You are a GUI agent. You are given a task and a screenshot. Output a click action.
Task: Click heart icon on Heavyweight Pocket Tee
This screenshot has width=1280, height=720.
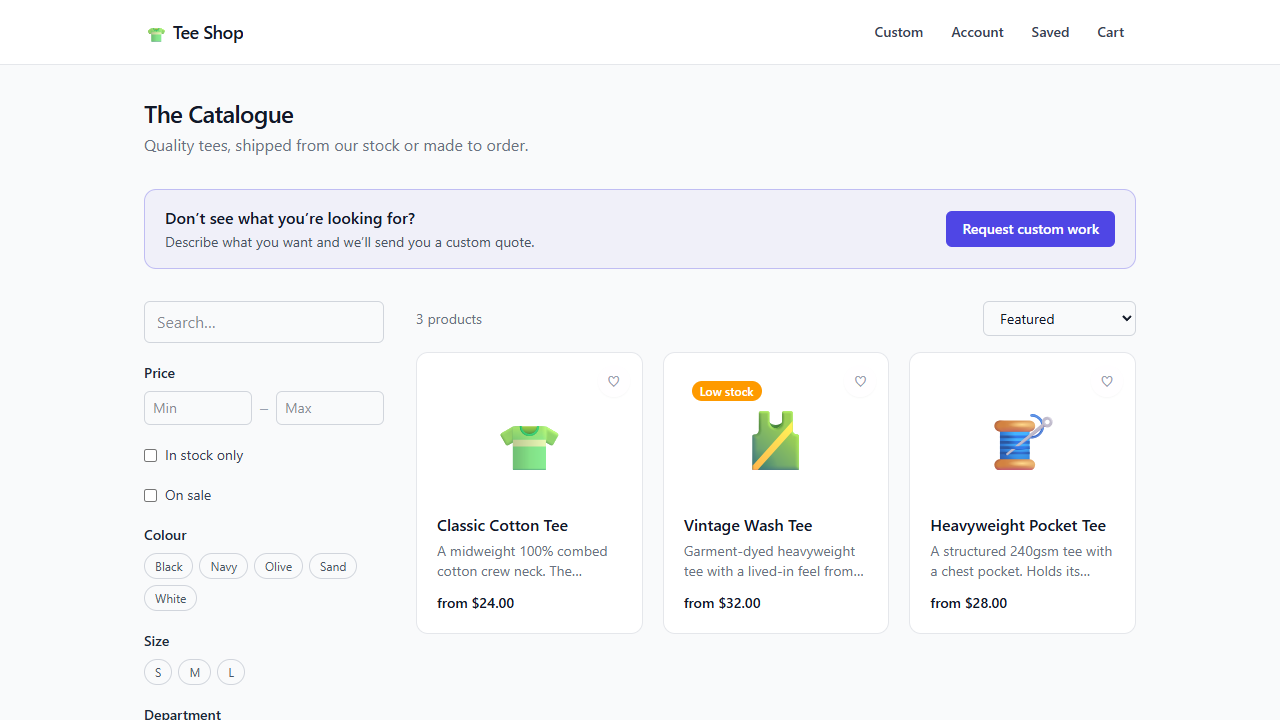tap(1107, 381)
